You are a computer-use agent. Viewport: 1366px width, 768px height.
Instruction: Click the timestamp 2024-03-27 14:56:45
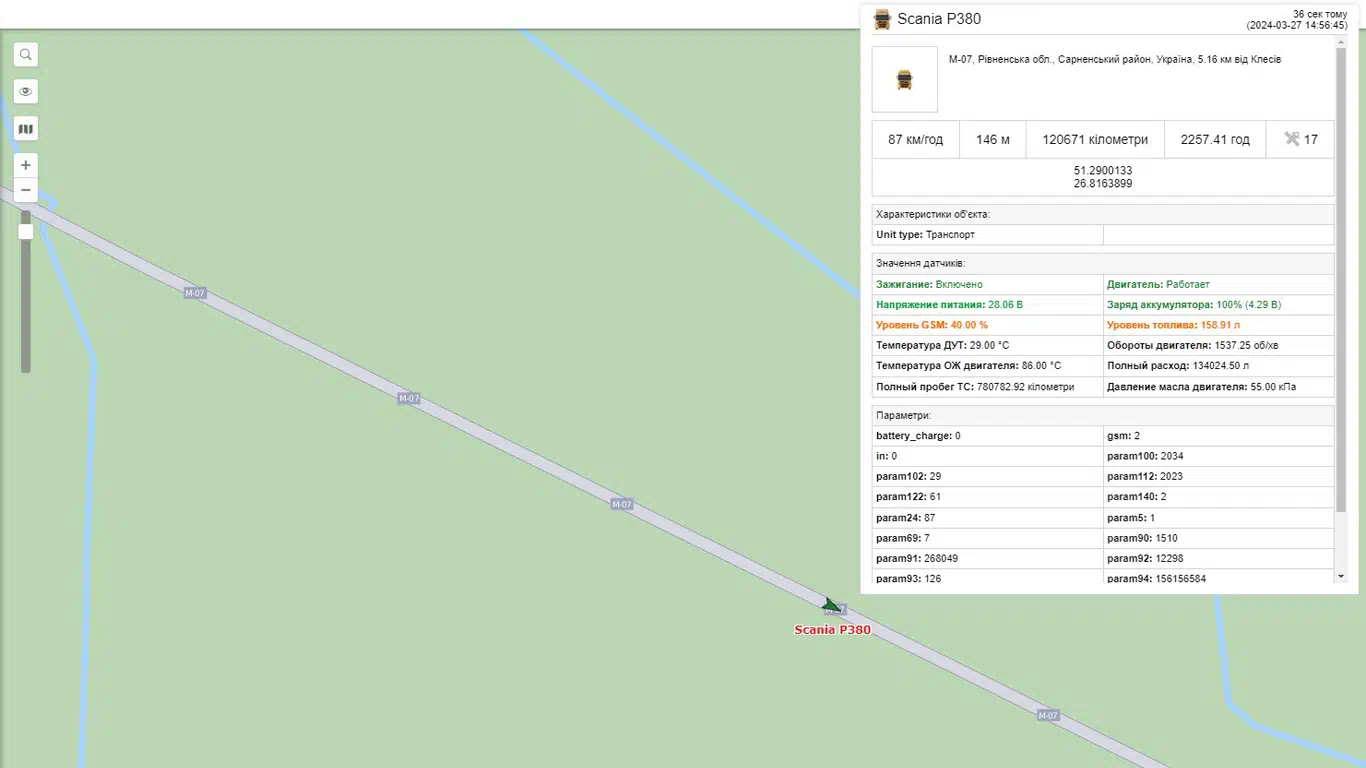[x=1297, y=25]
